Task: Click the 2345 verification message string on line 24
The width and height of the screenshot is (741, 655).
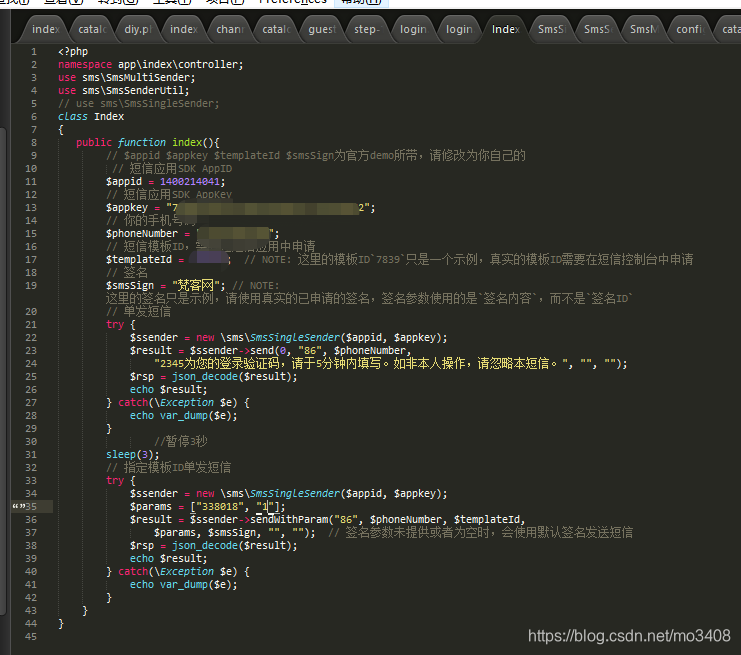Action: (362, 363)
